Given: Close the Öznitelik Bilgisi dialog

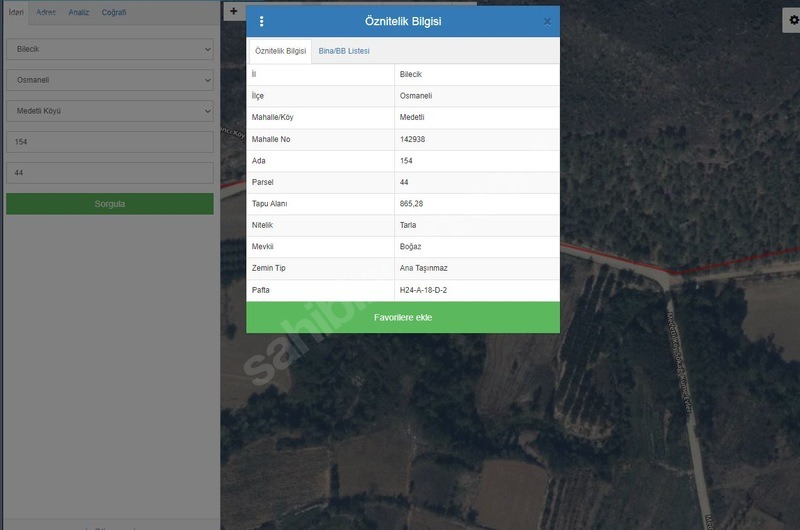Looking at the screenshot, I should pyautogui.click(x=547, y=21).
